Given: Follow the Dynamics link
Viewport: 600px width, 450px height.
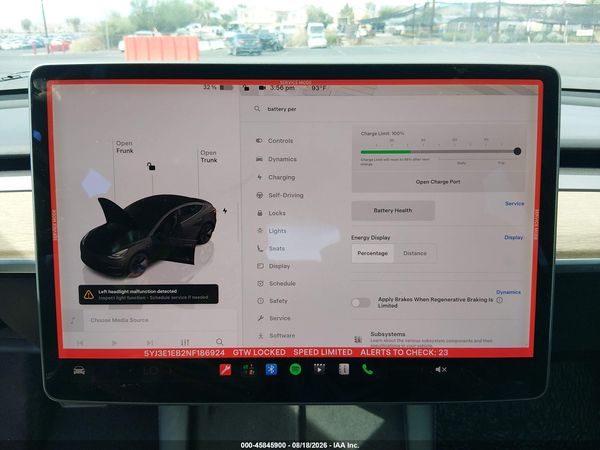Looking at the screenshot, I should (508, 292).
